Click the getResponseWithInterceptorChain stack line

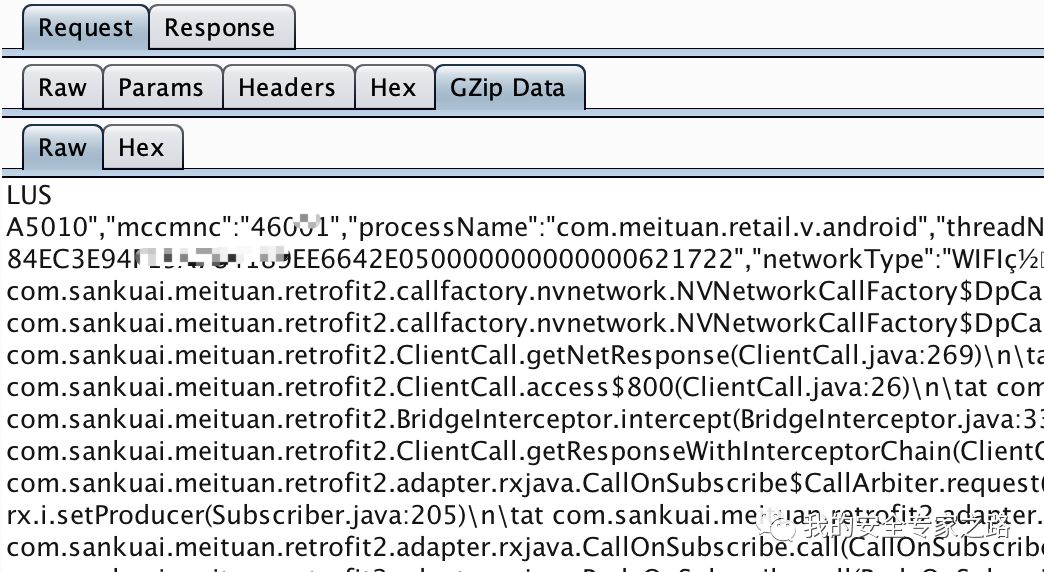(525, 451)
